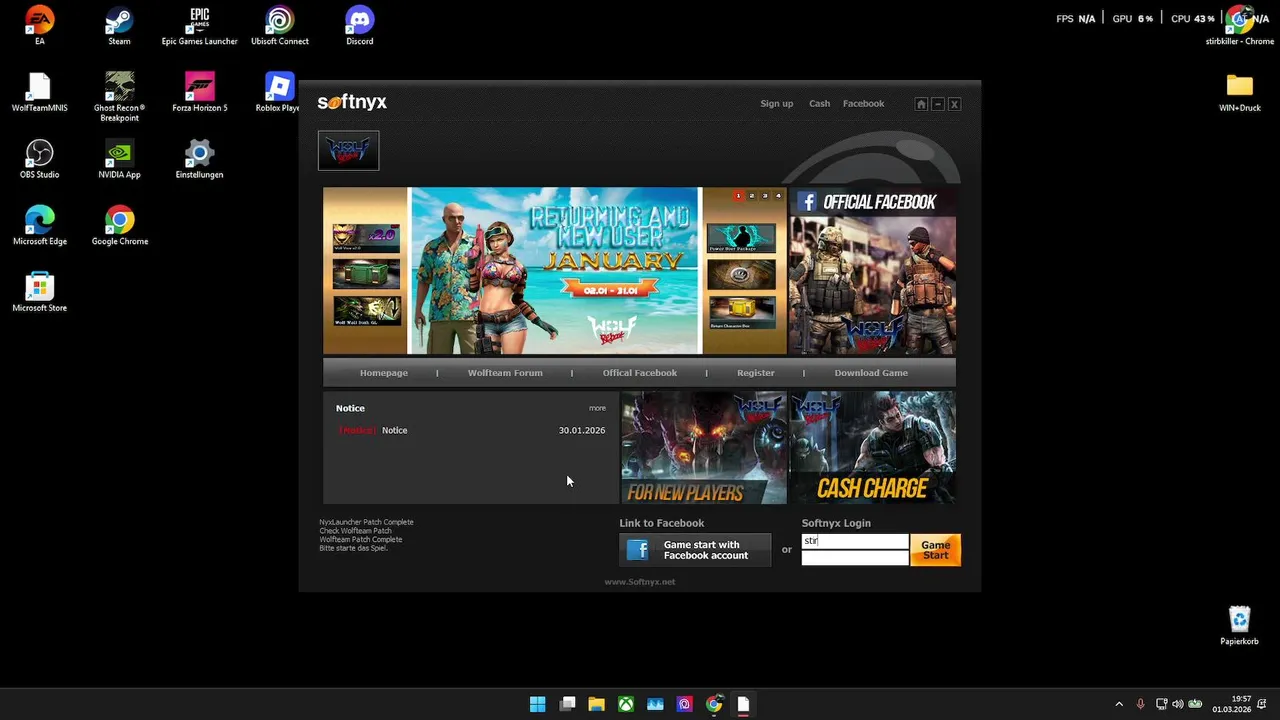This screenshot has width=1280, height=720.
Task: Click the microphone tray icon
Action: pyautogui.click(x=1140, y=704)
